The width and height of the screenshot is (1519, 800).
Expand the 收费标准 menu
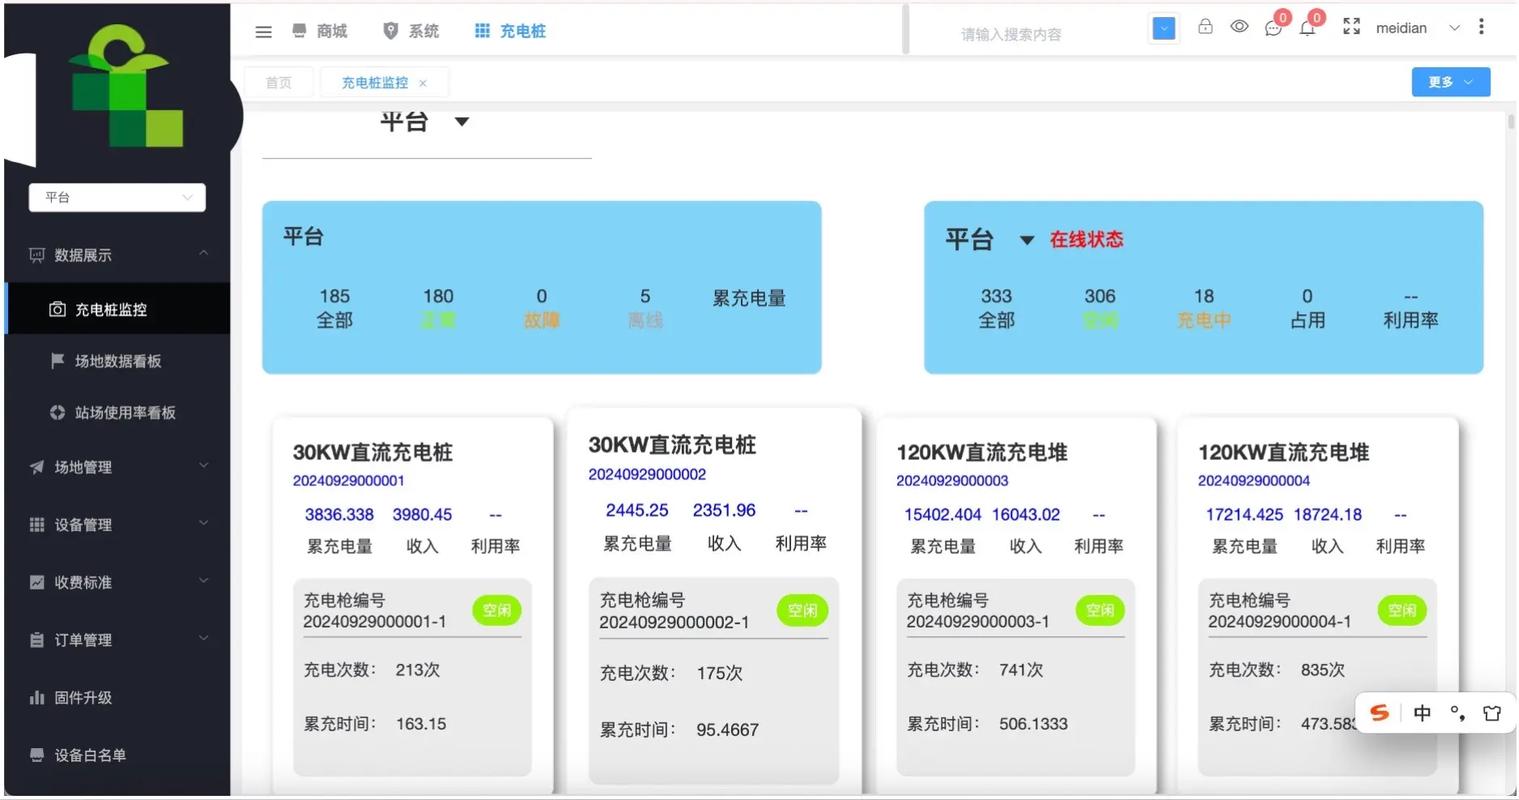coord(117,582)
